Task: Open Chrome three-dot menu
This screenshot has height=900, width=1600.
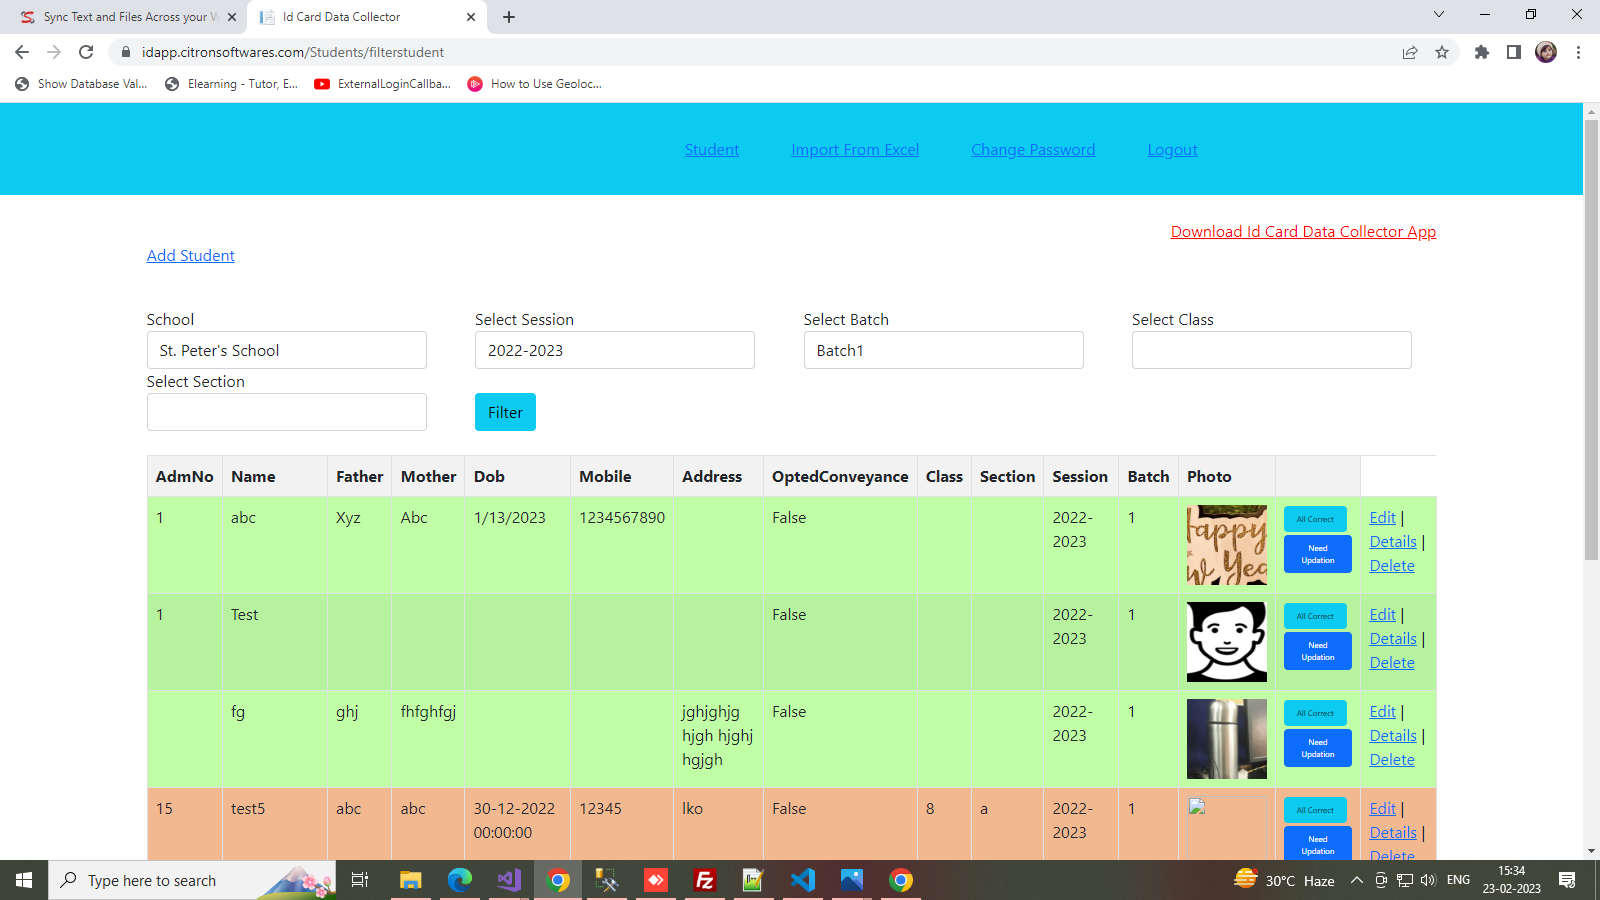Action: click(x=1578, y=52)
